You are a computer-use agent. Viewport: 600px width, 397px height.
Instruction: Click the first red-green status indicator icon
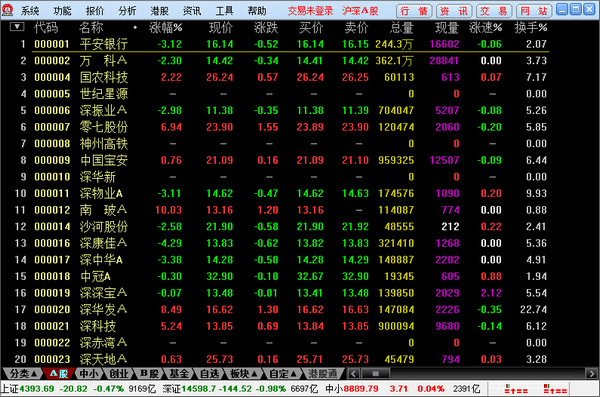click(516, 389)
